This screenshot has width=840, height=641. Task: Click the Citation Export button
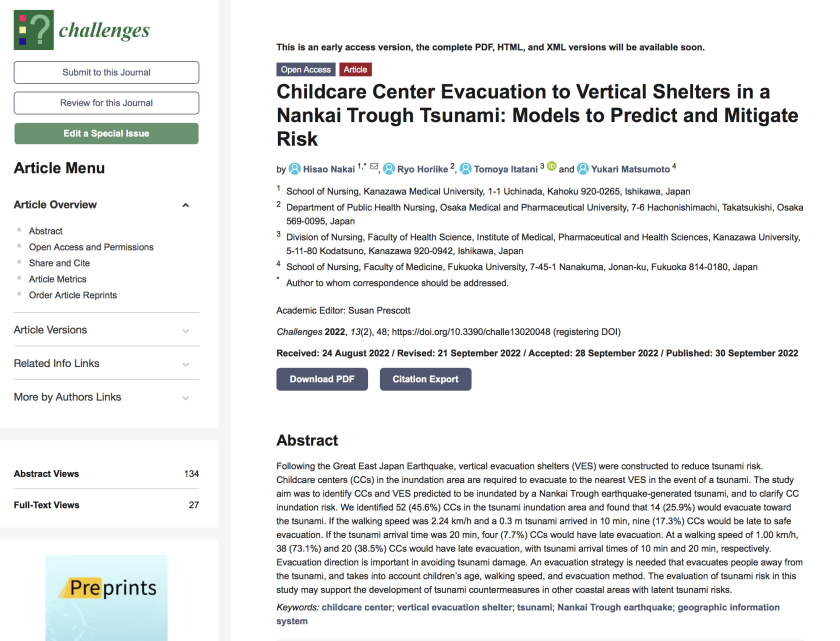pyautogui.click(x=425, y=379)
